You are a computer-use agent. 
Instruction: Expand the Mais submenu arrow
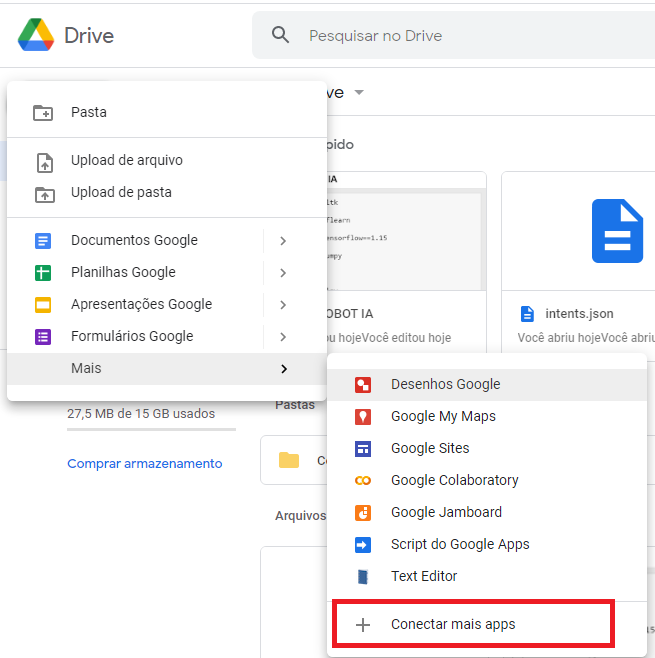click(284, 369)
